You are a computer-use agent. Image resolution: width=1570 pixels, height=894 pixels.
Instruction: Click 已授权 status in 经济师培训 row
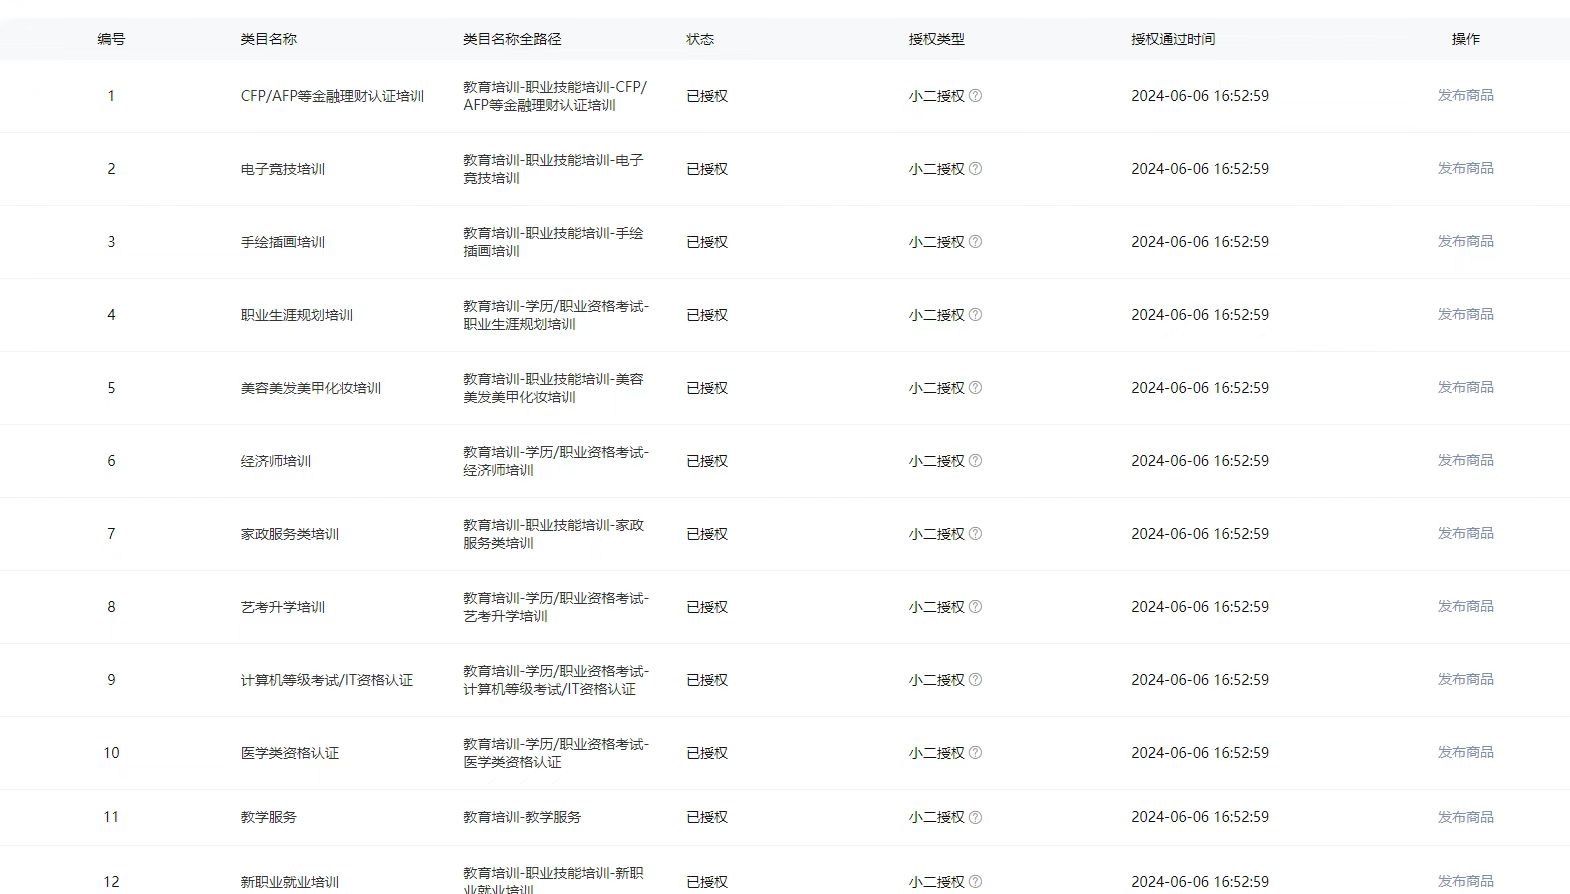click(x=706, y=461)
